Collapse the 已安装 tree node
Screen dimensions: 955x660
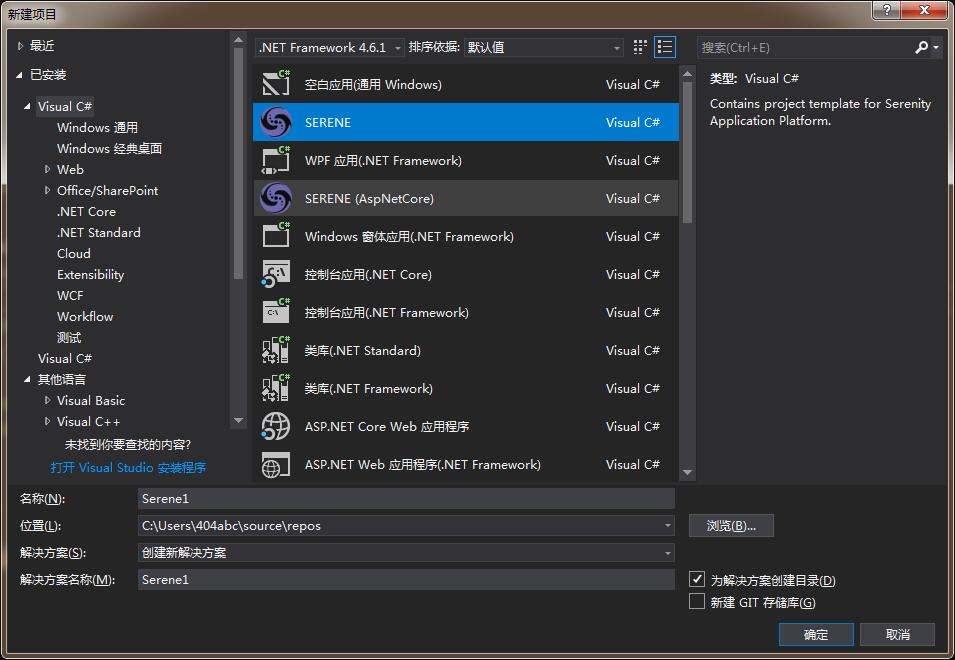[19, 75]
